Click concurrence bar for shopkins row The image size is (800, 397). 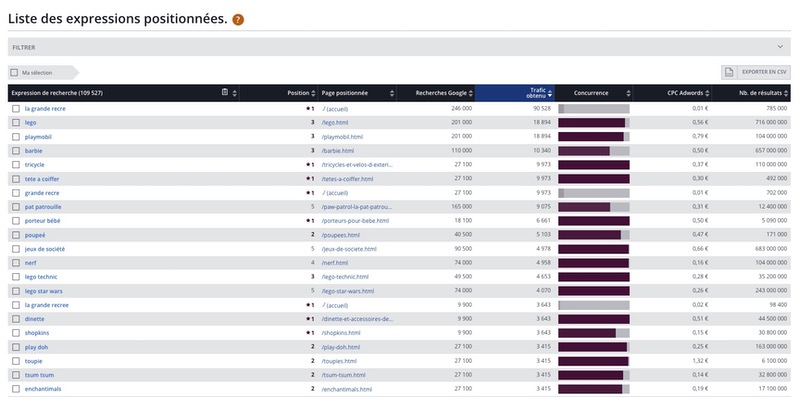pyautogui.click(x=594, y=333)
